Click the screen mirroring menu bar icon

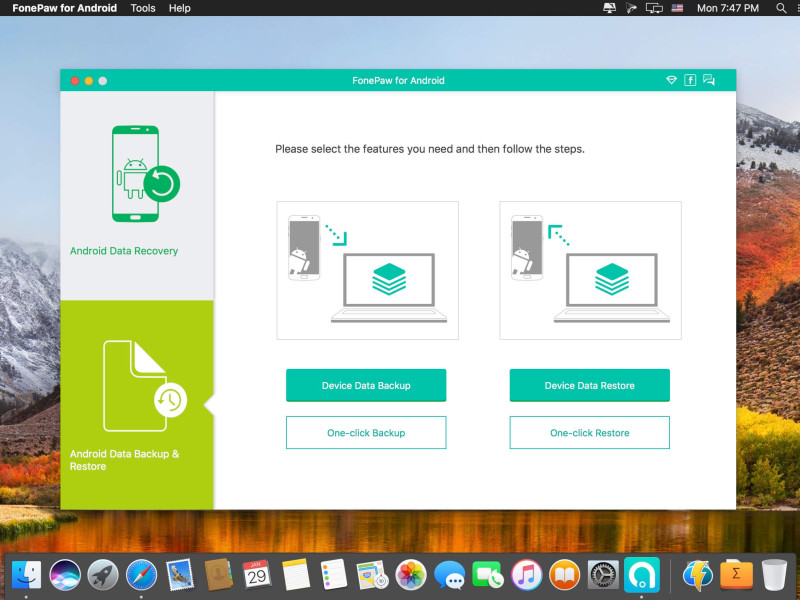point(654,8)
